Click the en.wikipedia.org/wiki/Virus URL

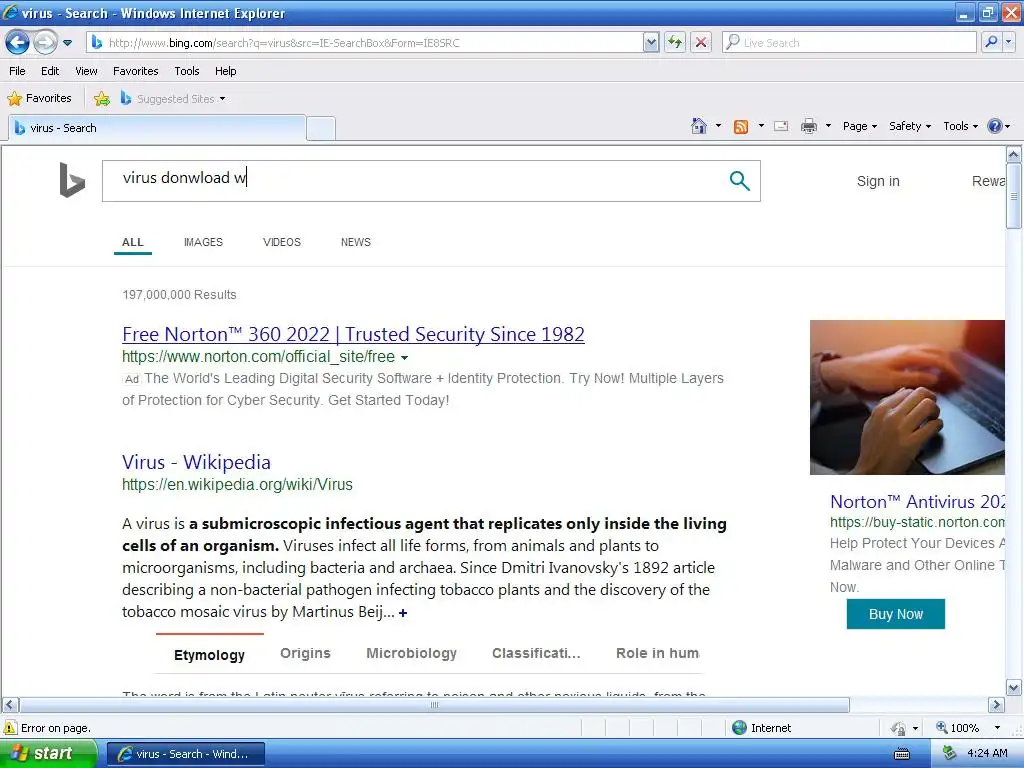(237, 485)
